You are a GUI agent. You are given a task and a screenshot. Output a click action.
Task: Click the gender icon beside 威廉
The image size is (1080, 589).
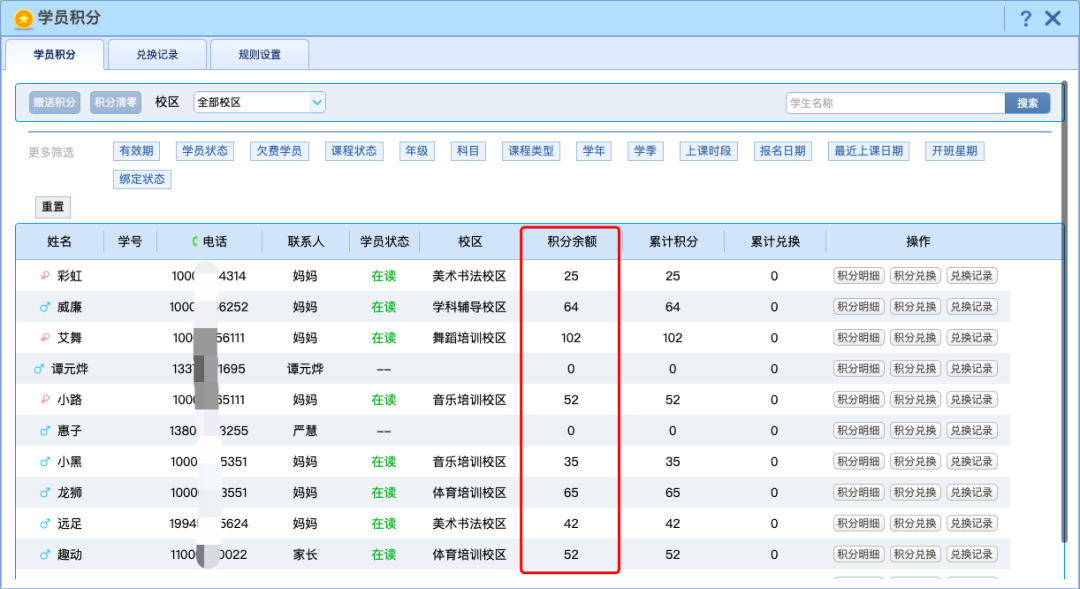(45, 307)
